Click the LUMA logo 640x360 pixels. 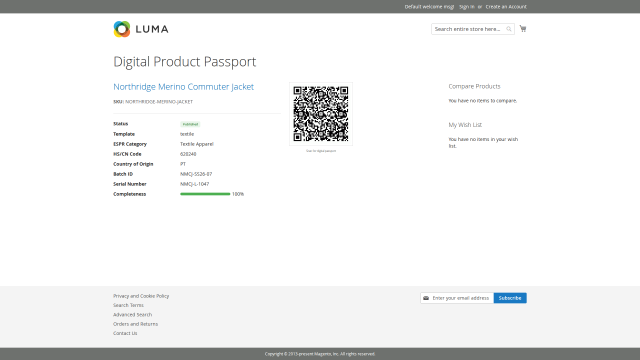point(141,29)
